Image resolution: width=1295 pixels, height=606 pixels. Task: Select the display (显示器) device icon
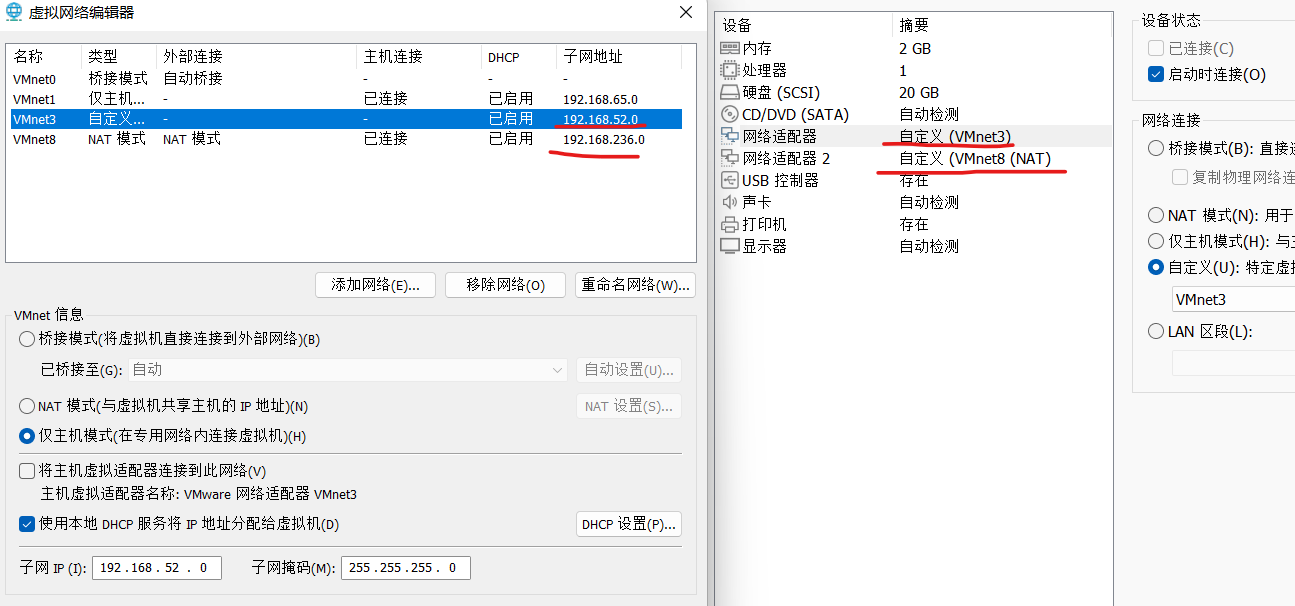tap(729, 246)
